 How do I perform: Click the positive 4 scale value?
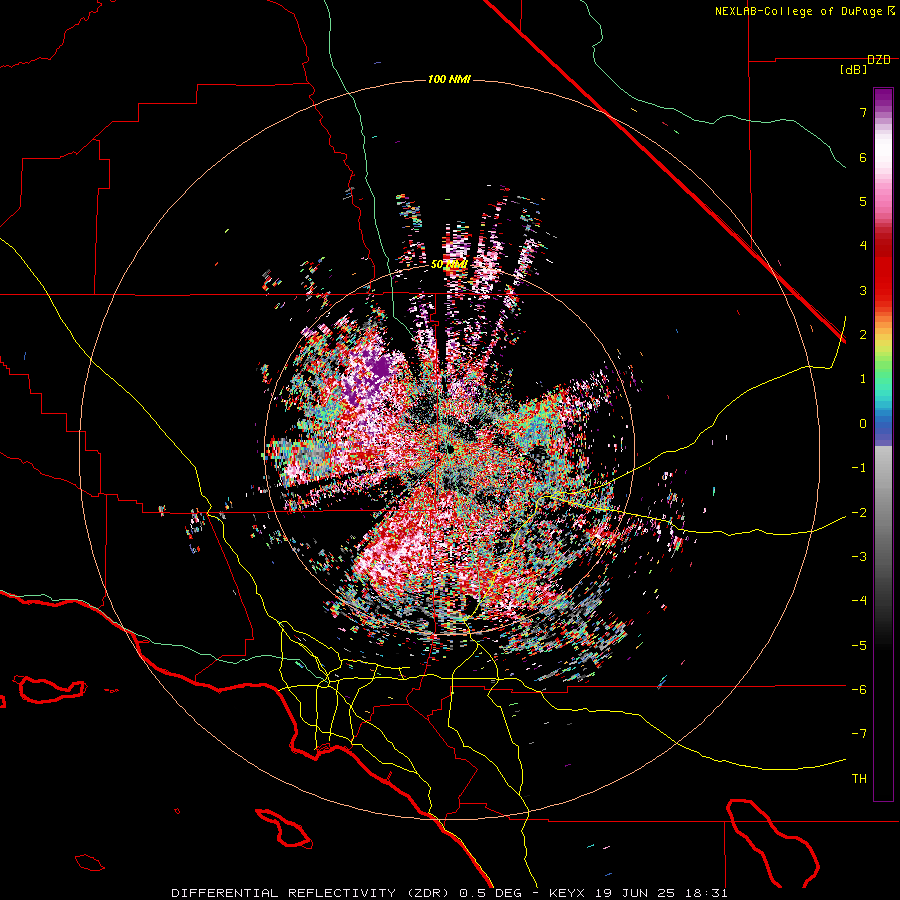click(863, 246)
